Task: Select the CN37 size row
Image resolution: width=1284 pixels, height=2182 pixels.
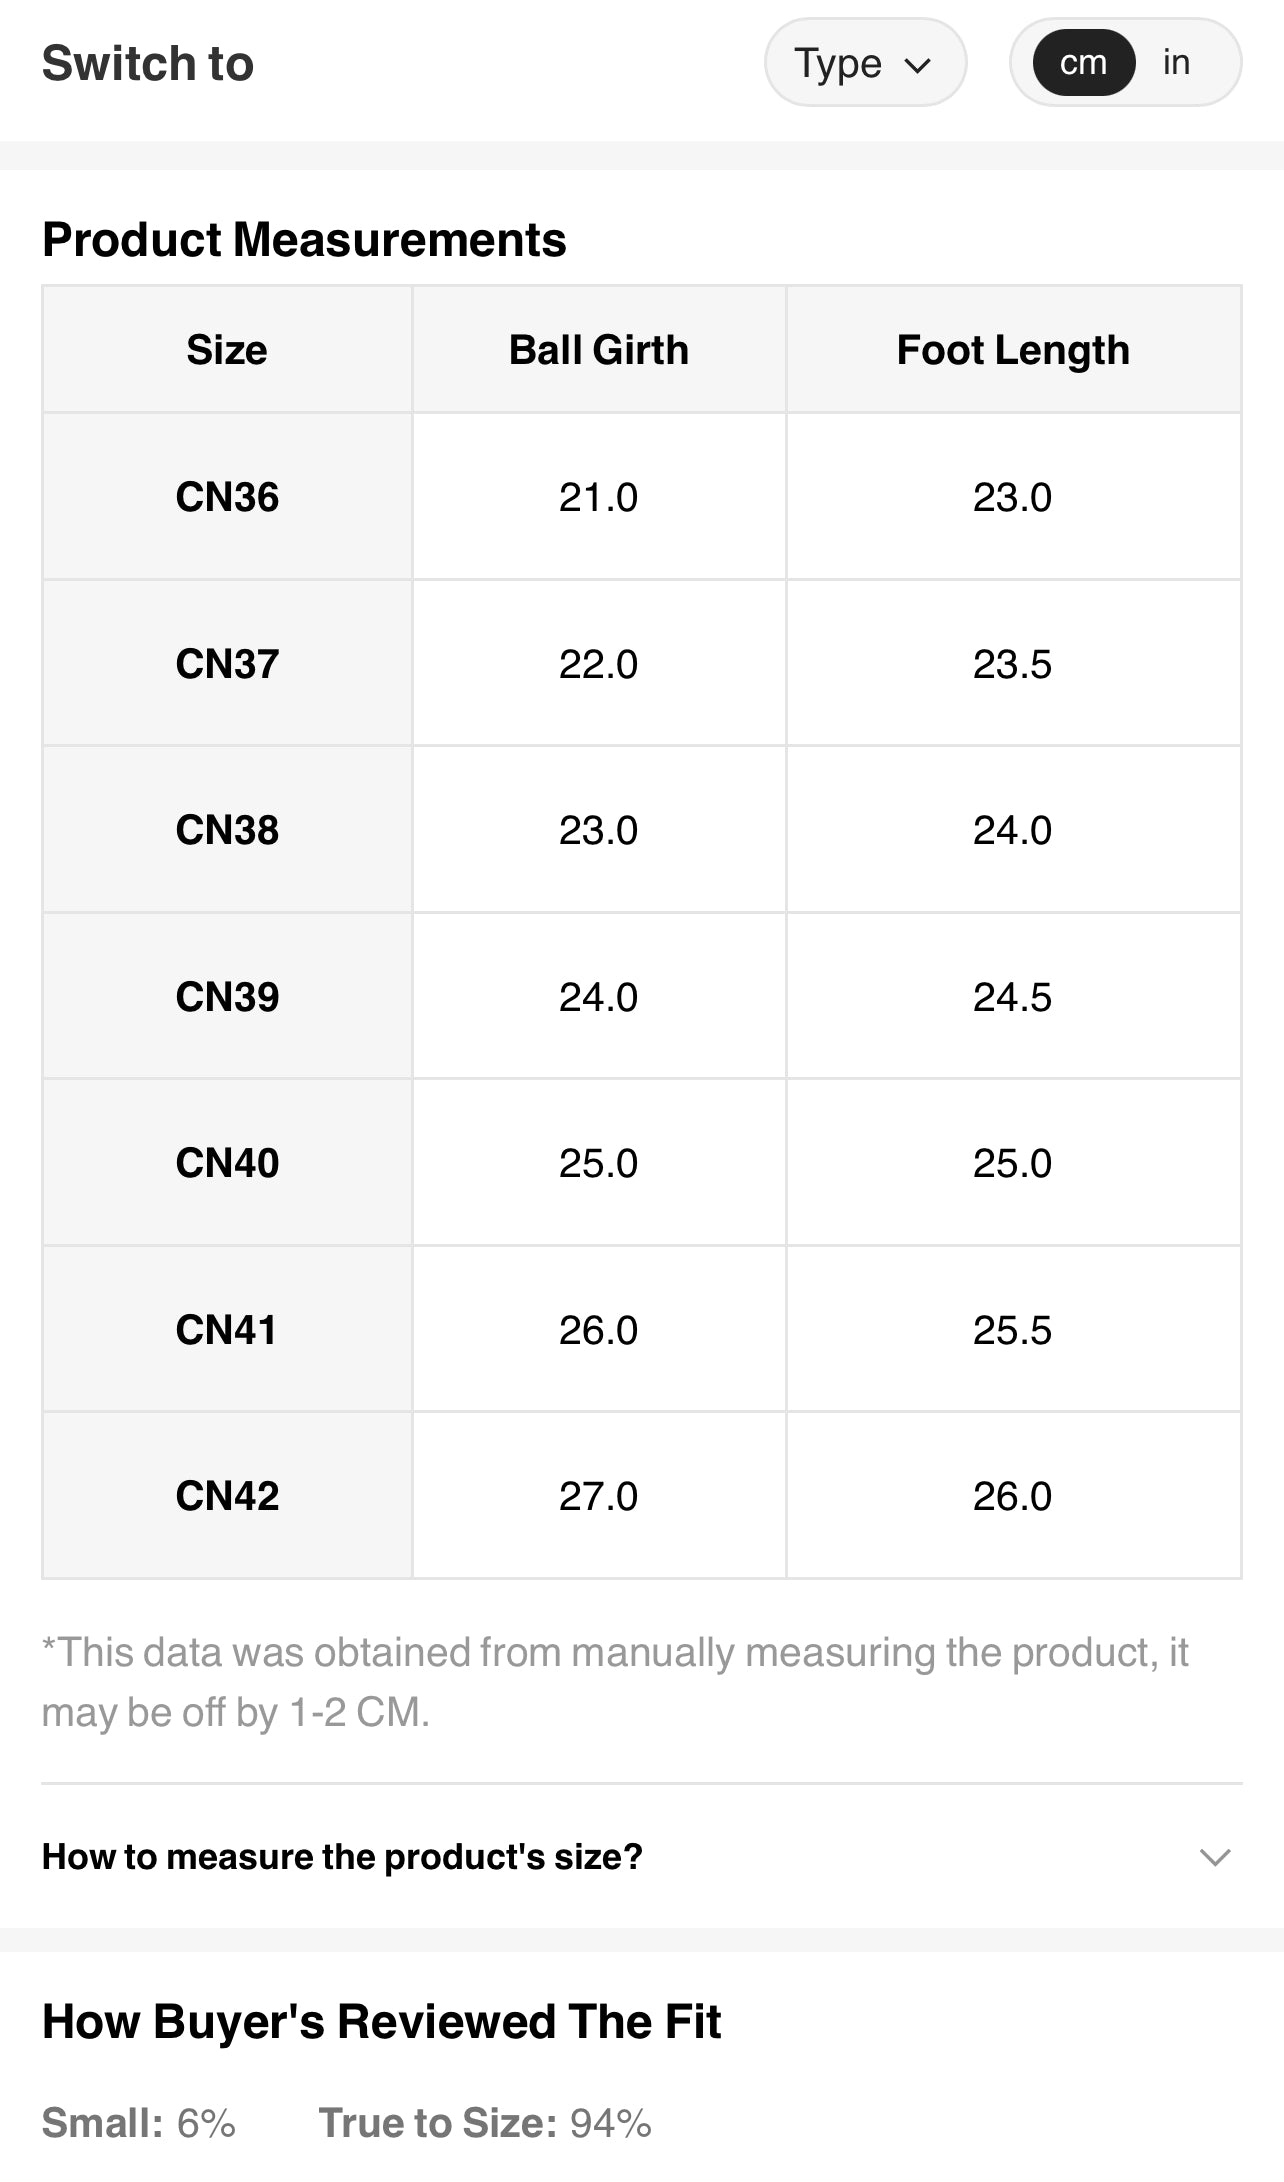Action: click(x=227, y=664)
